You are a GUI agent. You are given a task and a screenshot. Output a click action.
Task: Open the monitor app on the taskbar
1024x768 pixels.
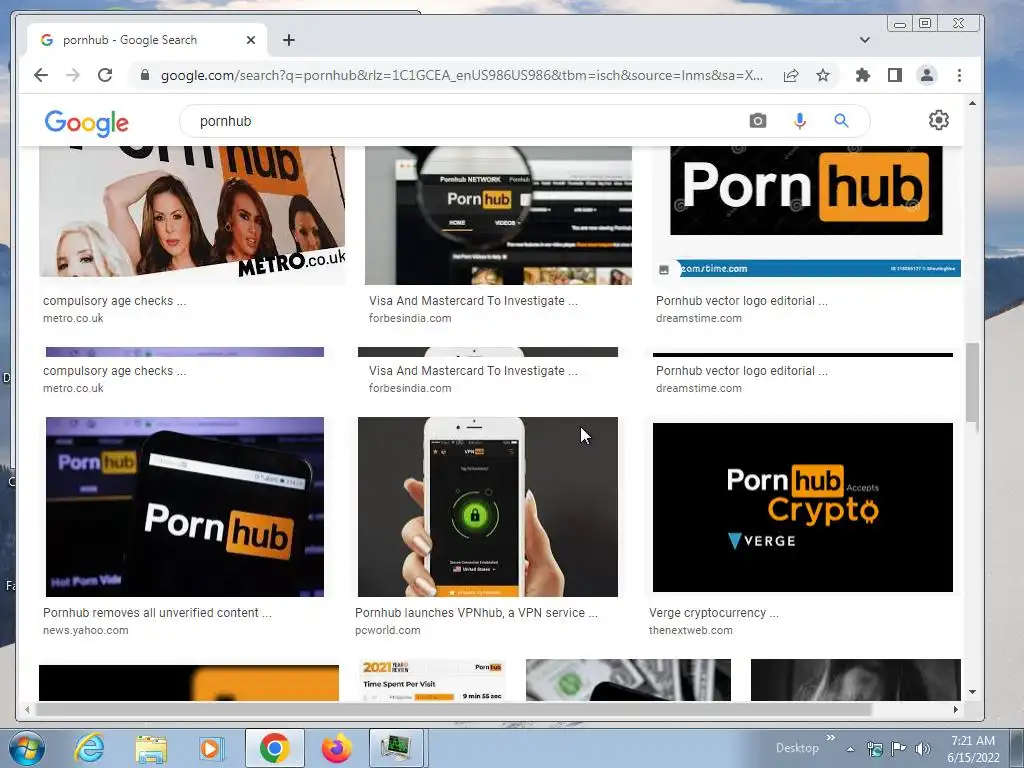click(x=397, y=748)
